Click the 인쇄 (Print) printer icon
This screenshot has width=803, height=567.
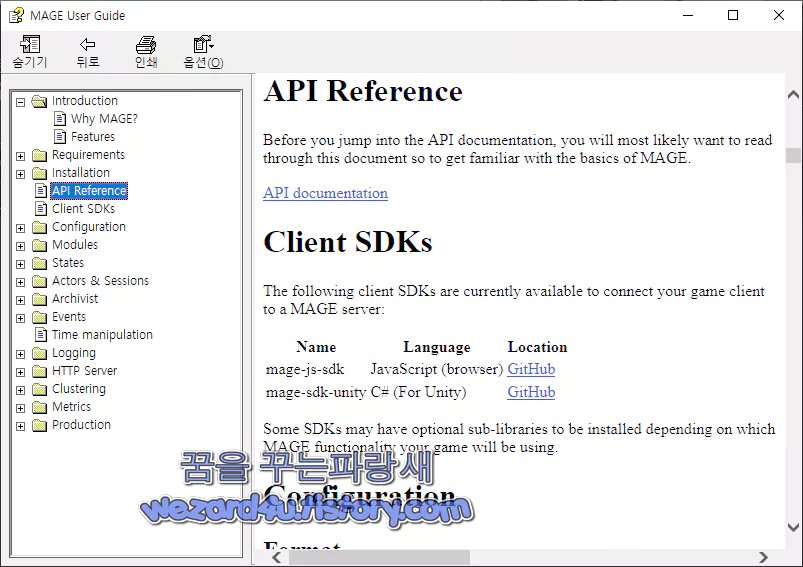coord(146,45)
